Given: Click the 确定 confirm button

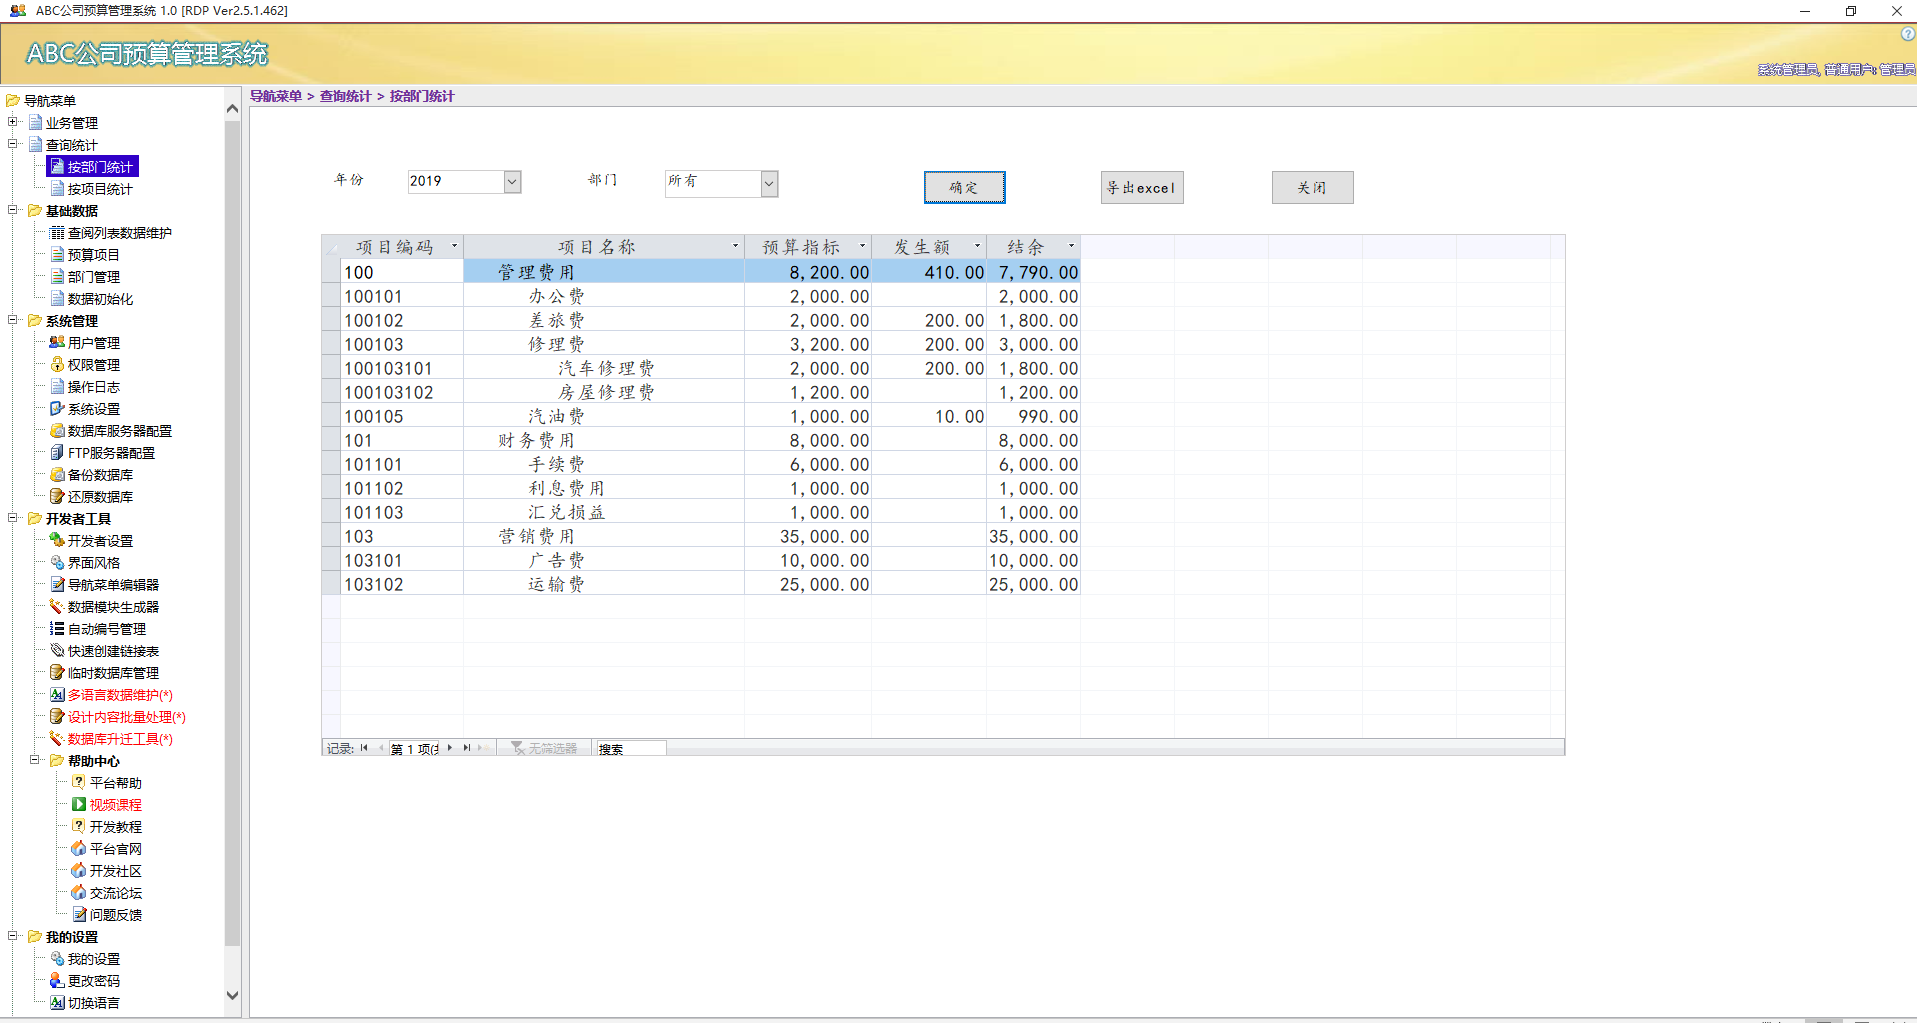Looking at the screenshot, I should point(964,187).
